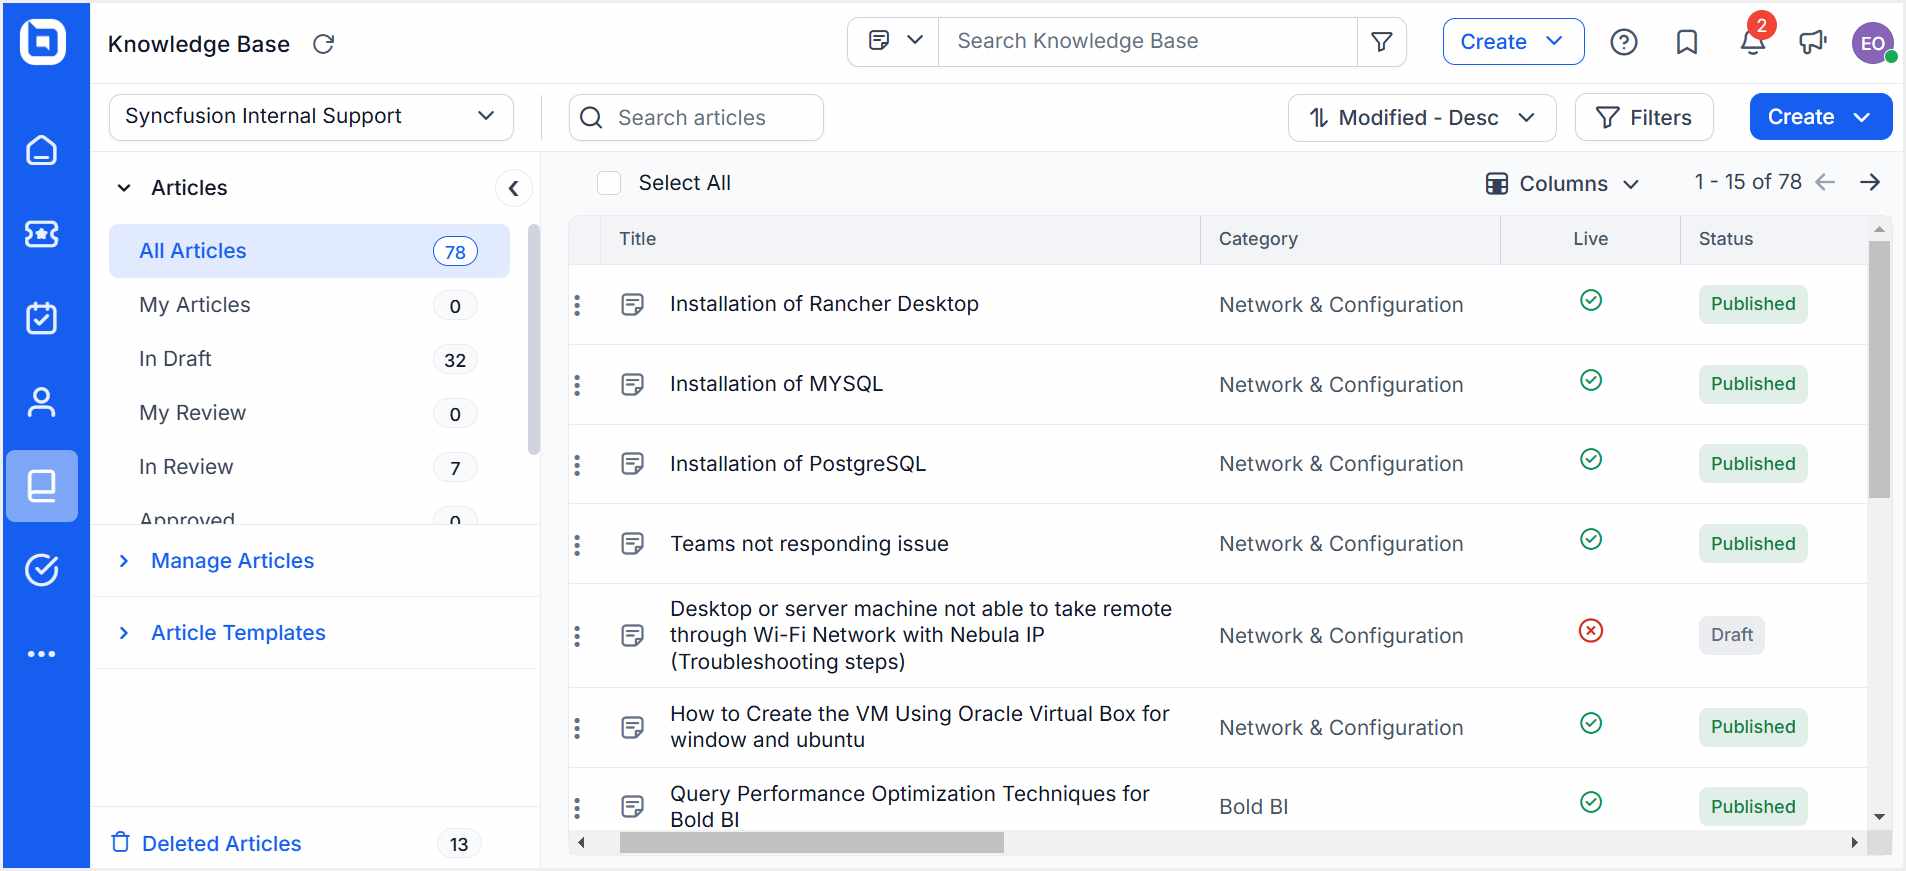
Task: Go to the next page arrow
Action: 1870,182
